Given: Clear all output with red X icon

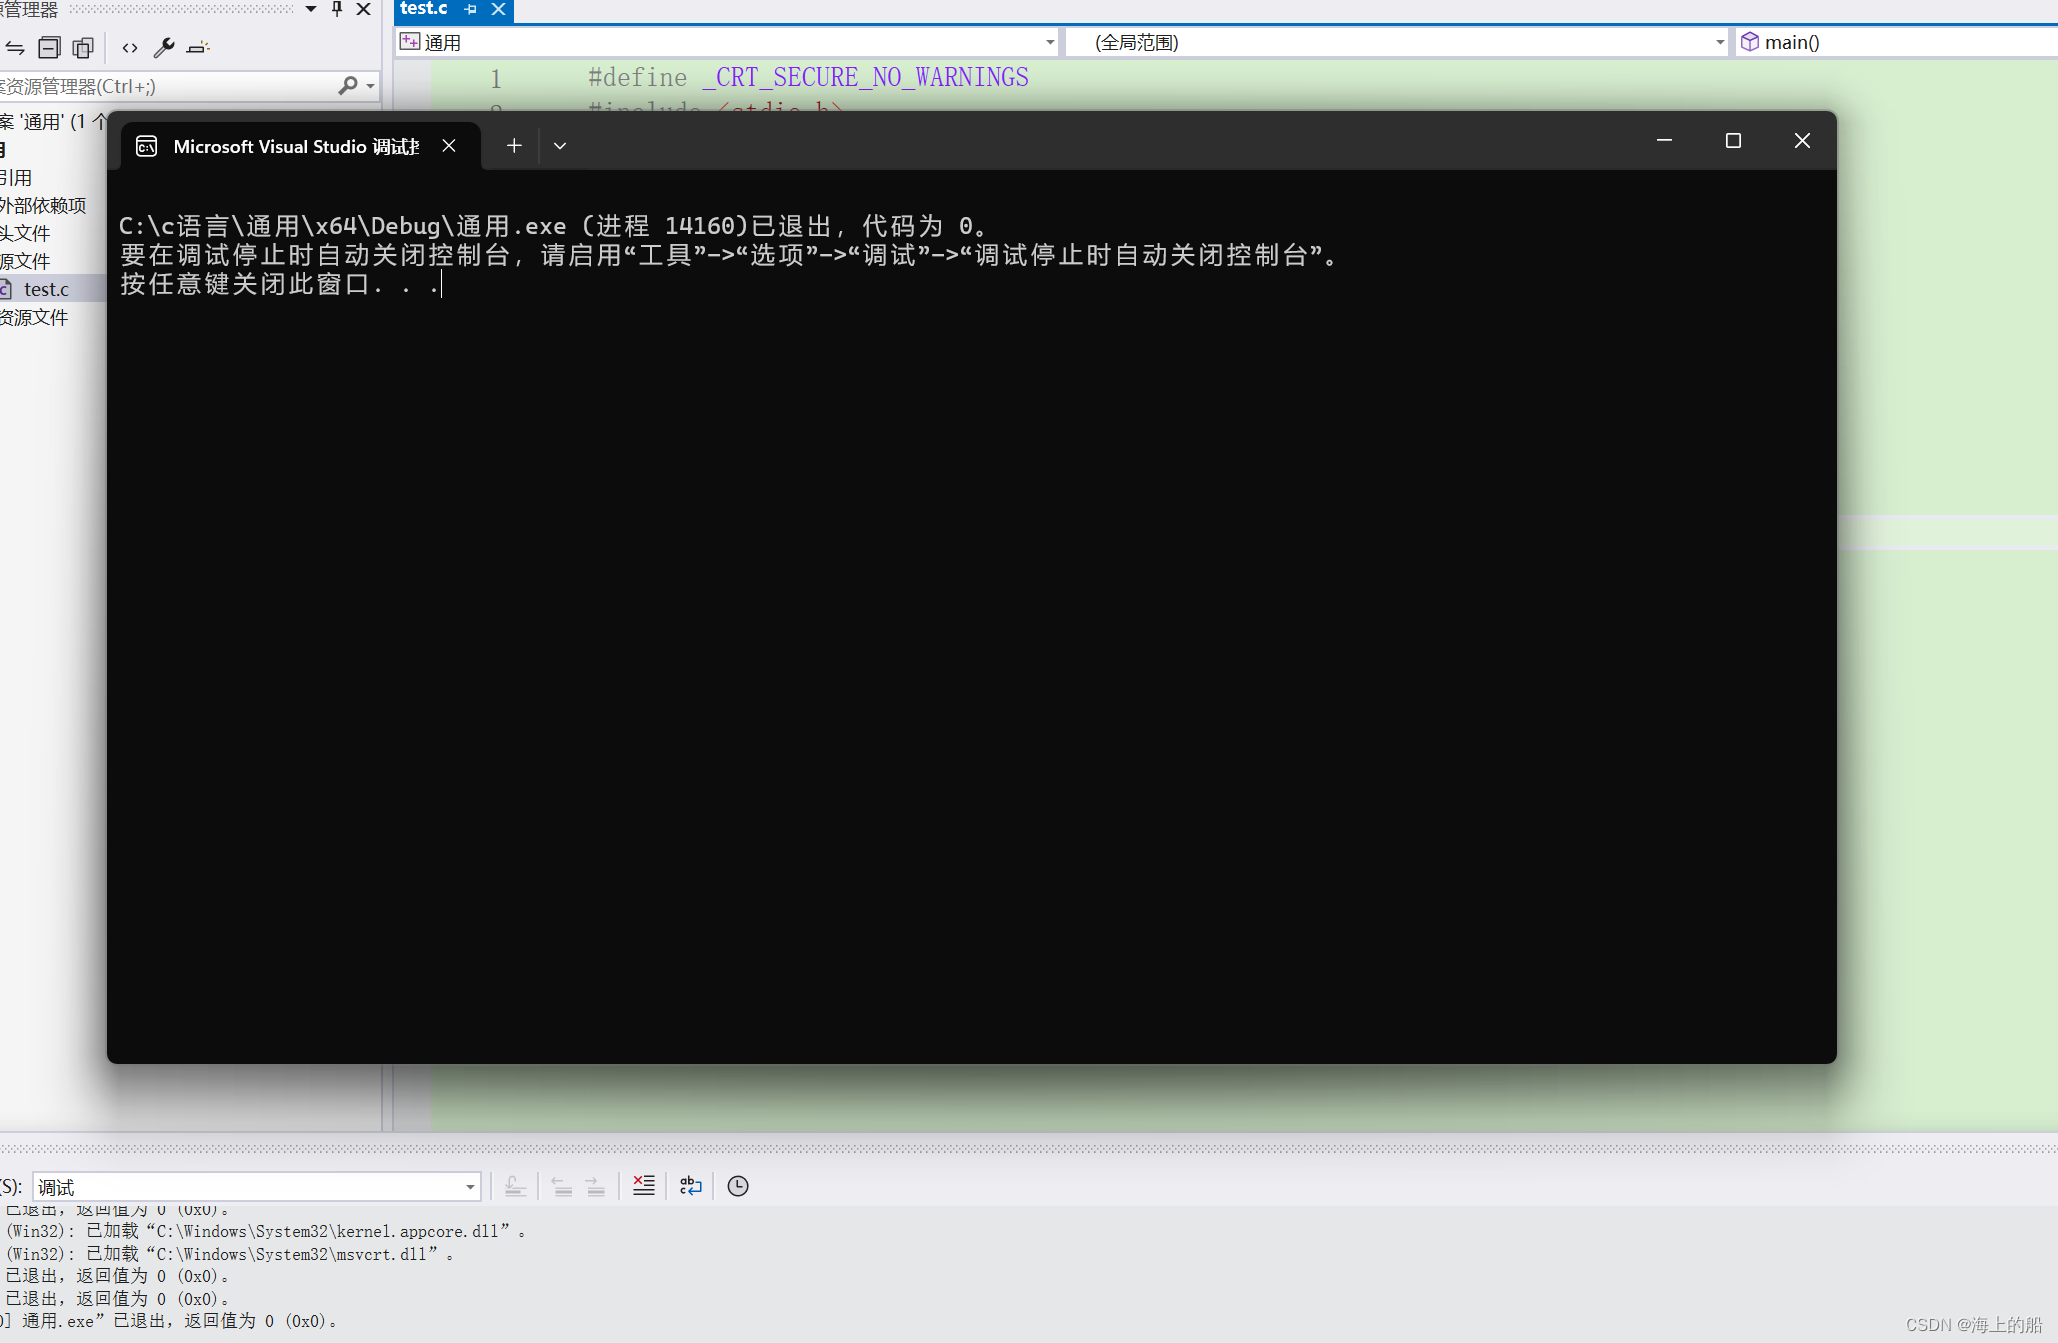Looking at the screenshot, I should 644,1186.
